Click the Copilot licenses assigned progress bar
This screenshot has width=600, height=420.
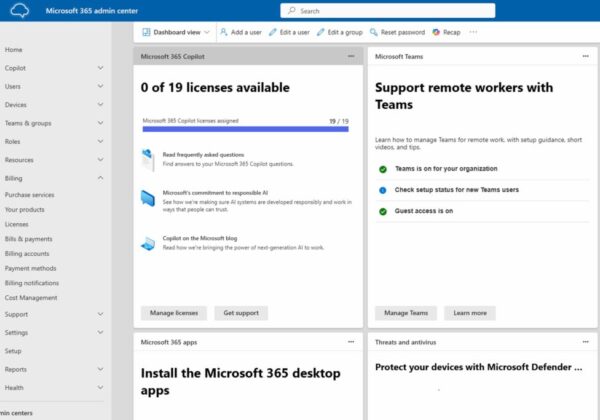245,129
